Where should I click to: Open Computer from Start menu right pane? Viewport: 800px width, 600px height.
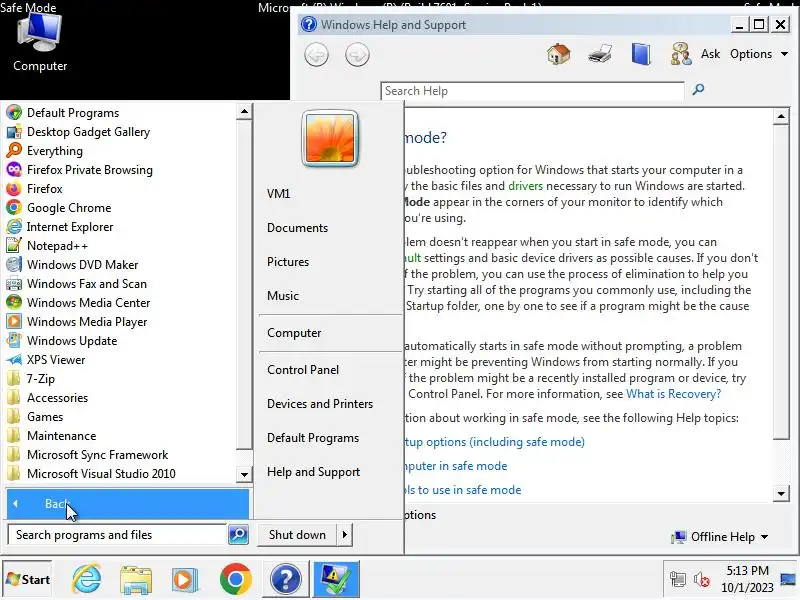[x=294, y=333]
